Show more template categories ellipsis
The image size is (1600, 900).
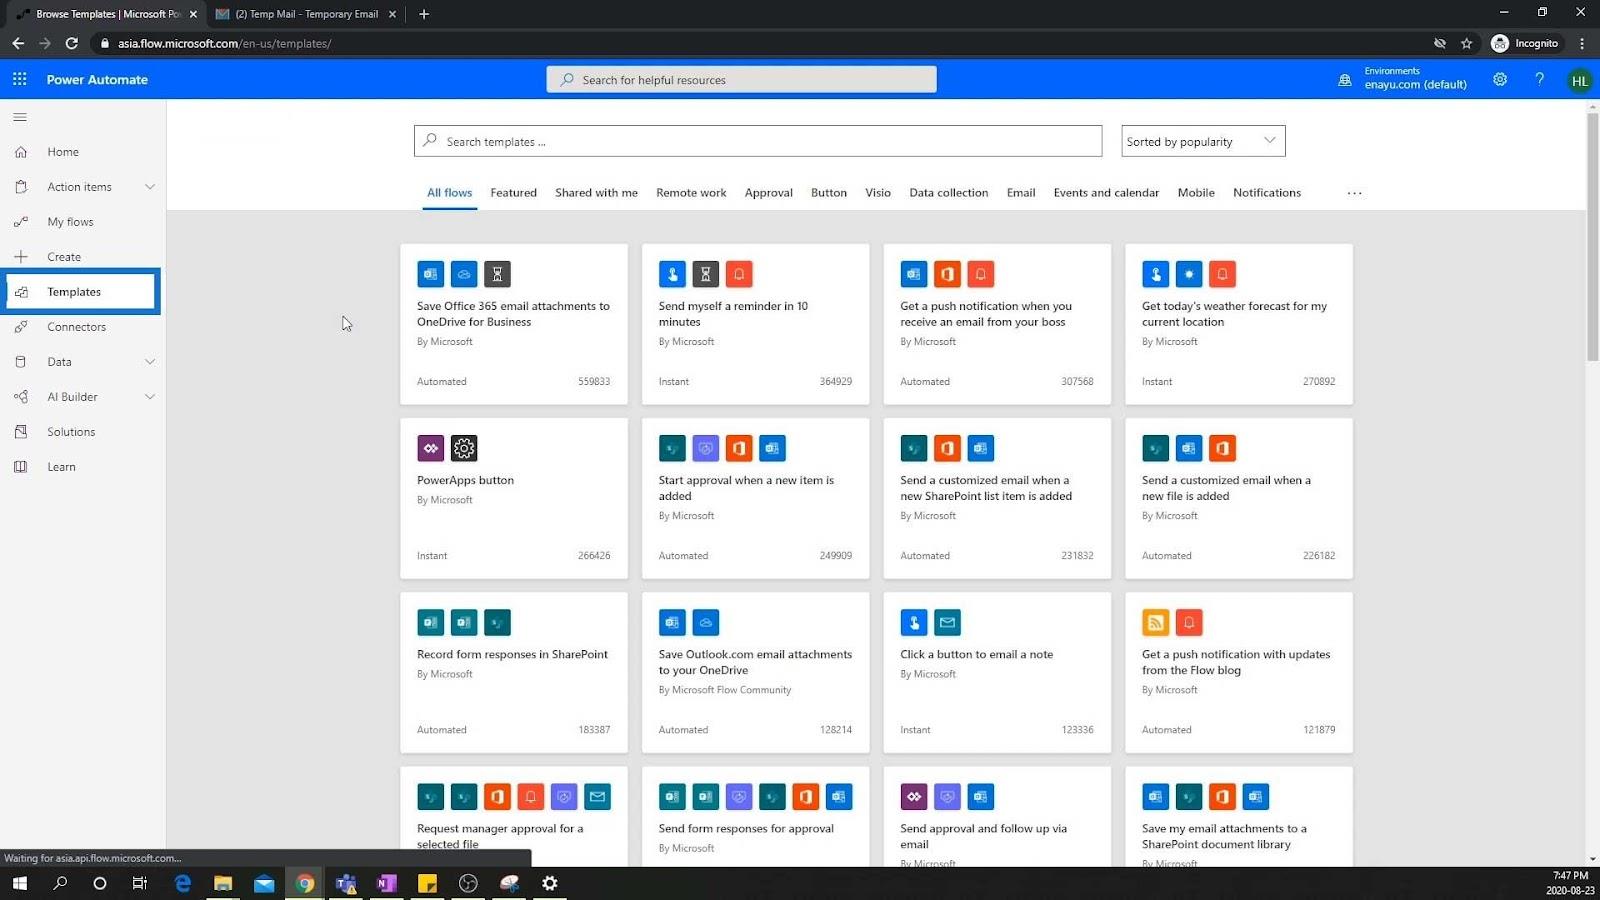tap(1354, 193)
